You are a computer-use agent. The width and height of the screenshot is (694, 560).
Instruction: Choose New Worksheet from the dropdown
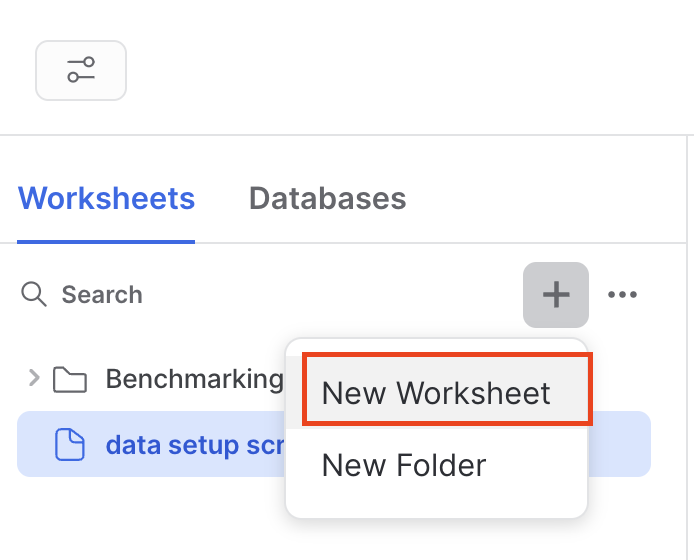point(436,392)
